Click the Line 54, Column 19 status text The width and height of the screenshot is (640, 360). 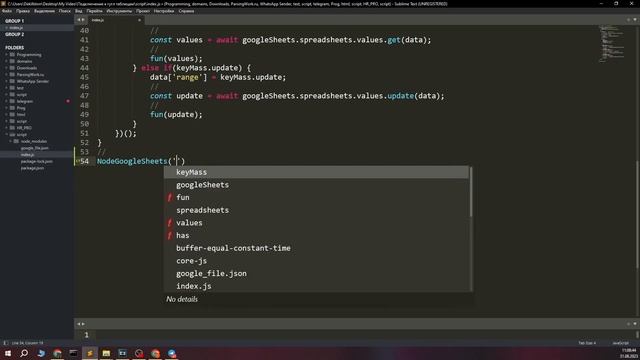tap(27, 343)
